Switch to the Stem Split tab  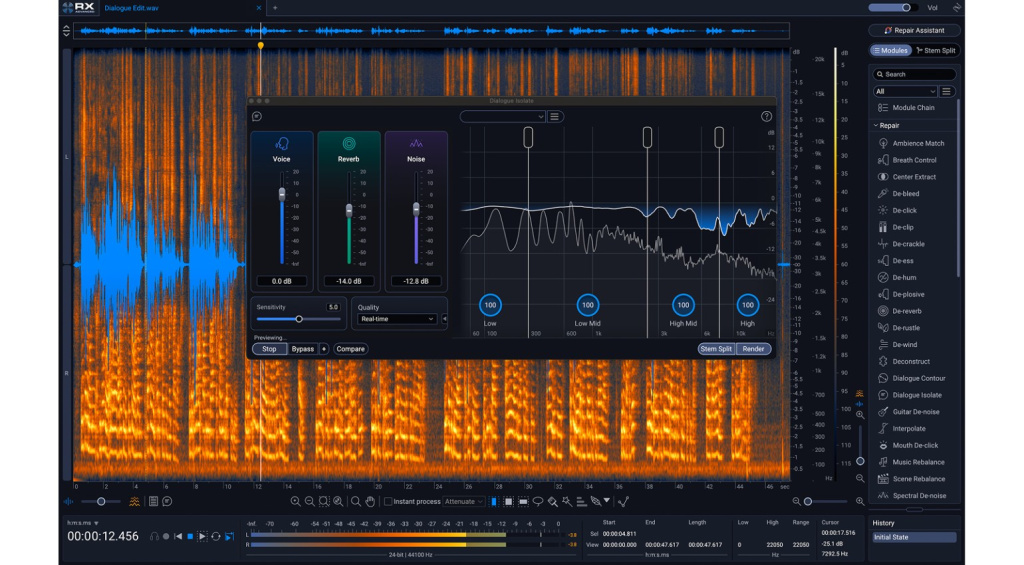click(x=936, y=50)
